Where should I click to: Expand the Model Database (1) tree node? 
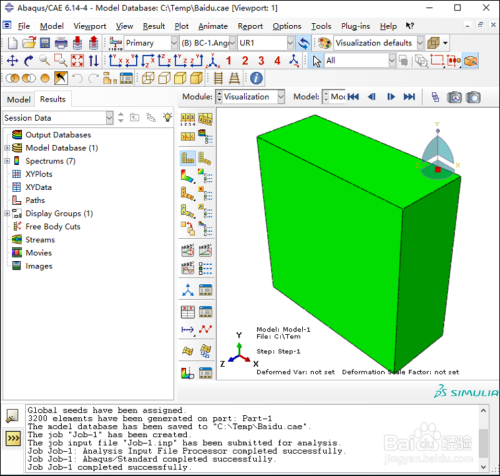pos(7,148)
